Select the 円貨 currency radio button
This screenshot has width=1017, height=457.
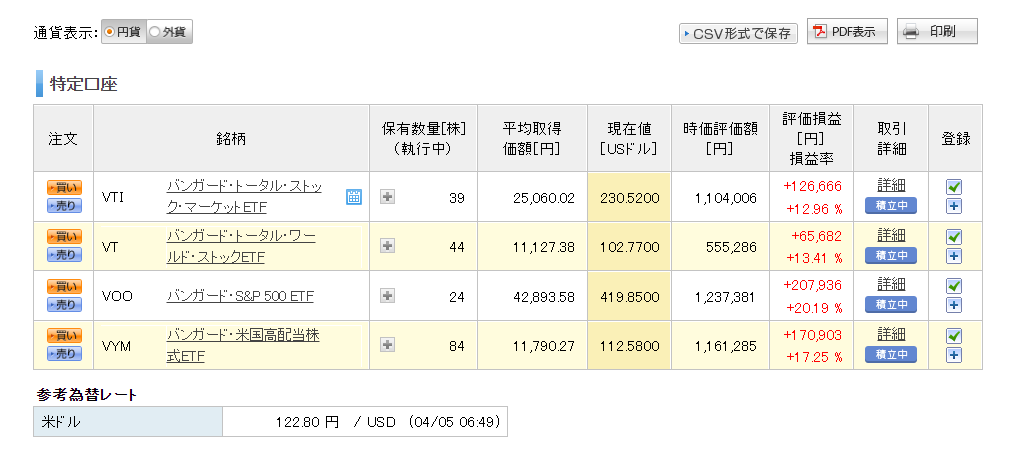tap(124, 32)
